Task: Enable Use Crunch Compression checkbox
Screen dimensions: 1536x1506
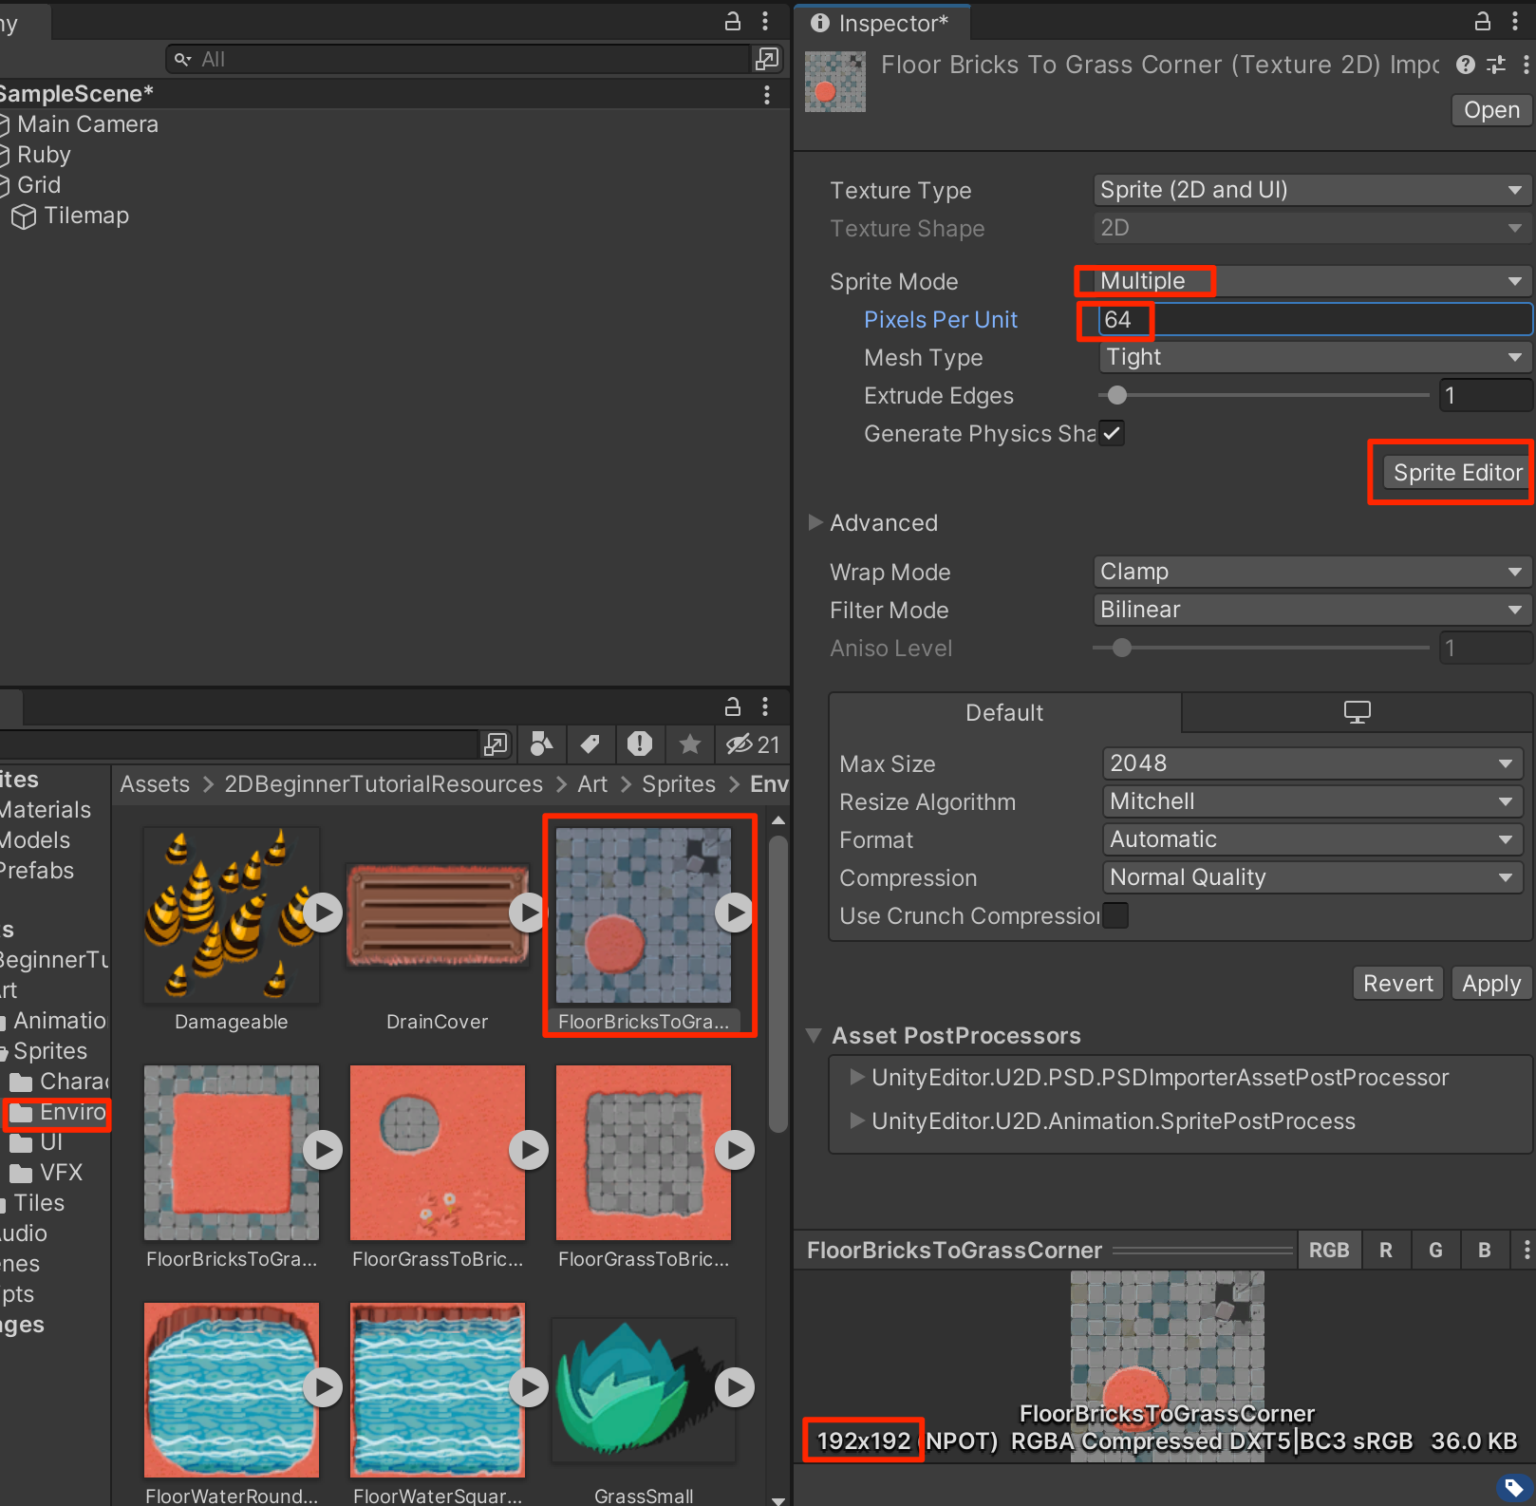Action: click(x=1115, y=916)
